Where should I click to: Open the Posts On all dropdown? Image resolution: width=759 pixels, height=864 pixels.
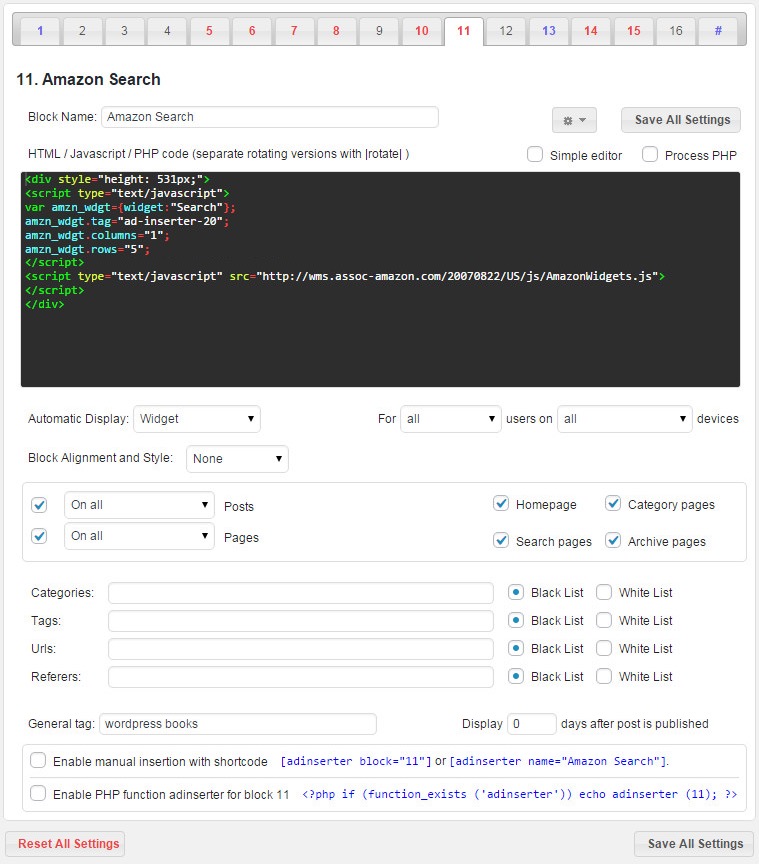[x=139, y=505]
